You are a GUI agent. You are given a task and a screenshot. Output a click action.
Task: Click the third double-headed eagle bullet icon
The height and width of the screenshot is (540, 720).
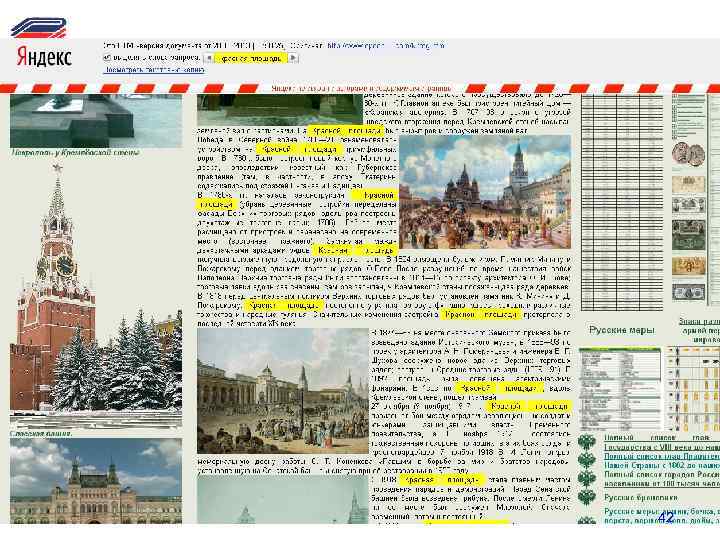587,479
